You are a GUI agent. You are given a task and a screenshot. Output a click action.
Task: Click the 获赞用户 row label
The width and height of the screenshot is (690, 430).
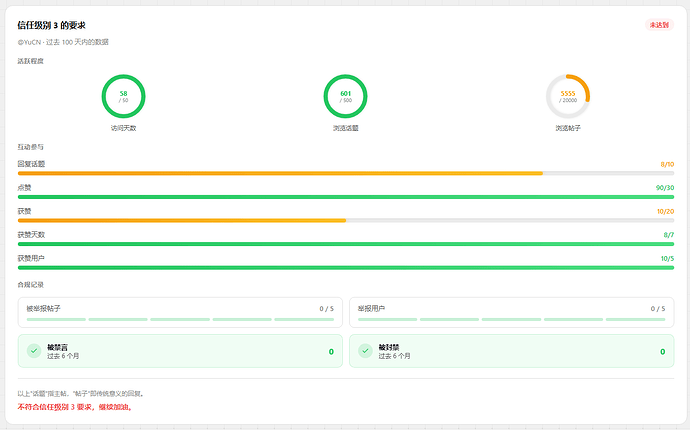coord(31,258)
